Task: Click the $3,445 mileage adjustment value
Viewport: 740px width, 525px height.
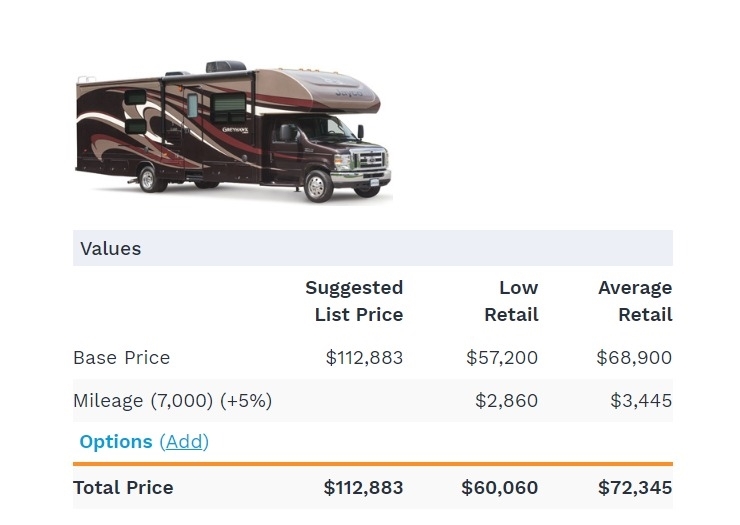Action: (641, 401)
